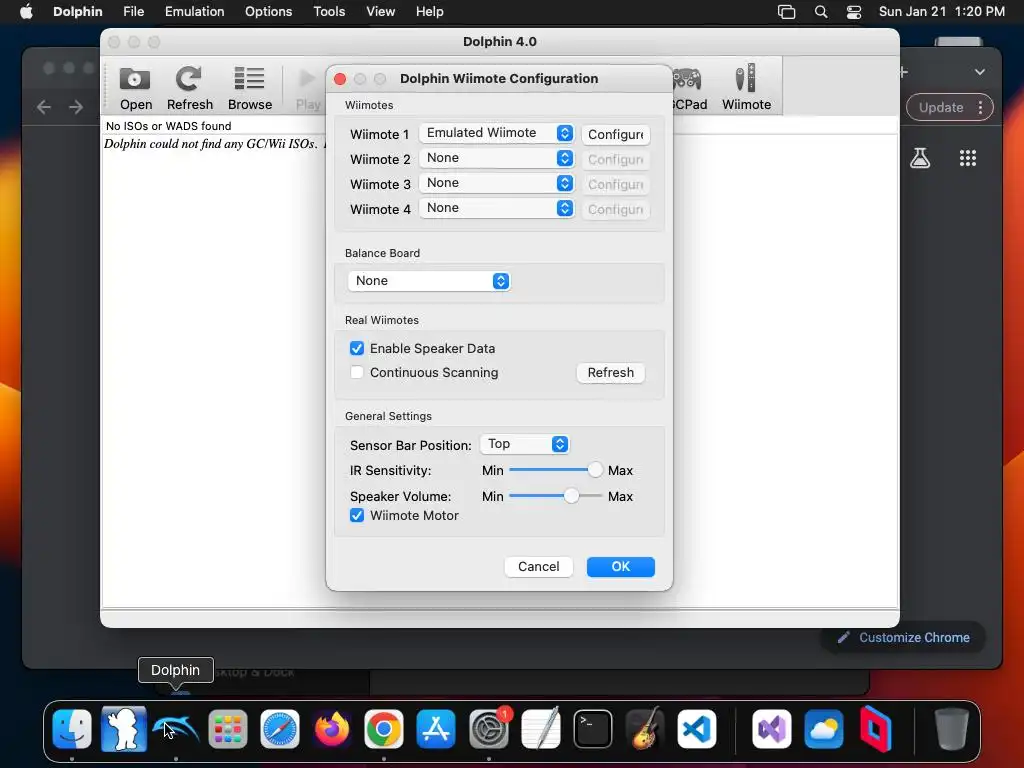This screenshot has width=1024, height=768.
Task: Click the Open toolbar icon in Dolphin
Action: [136, 88]
